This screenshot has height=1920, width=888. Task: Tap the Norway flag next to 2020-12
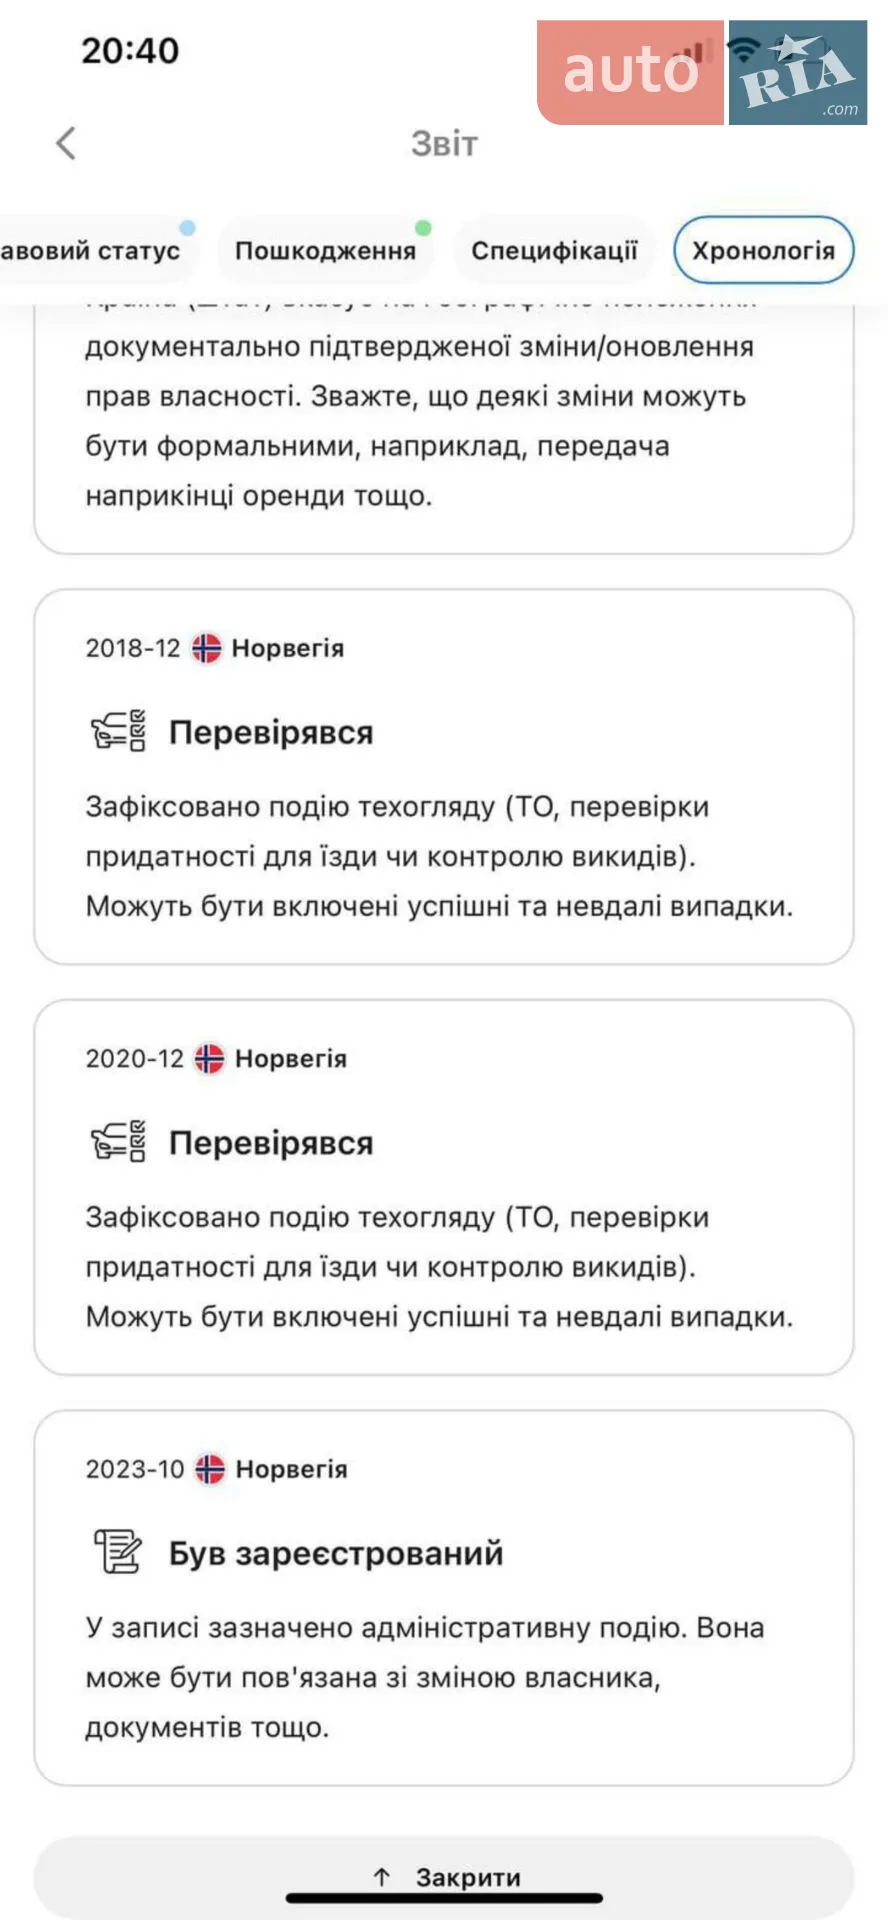tap(209, 1058)
